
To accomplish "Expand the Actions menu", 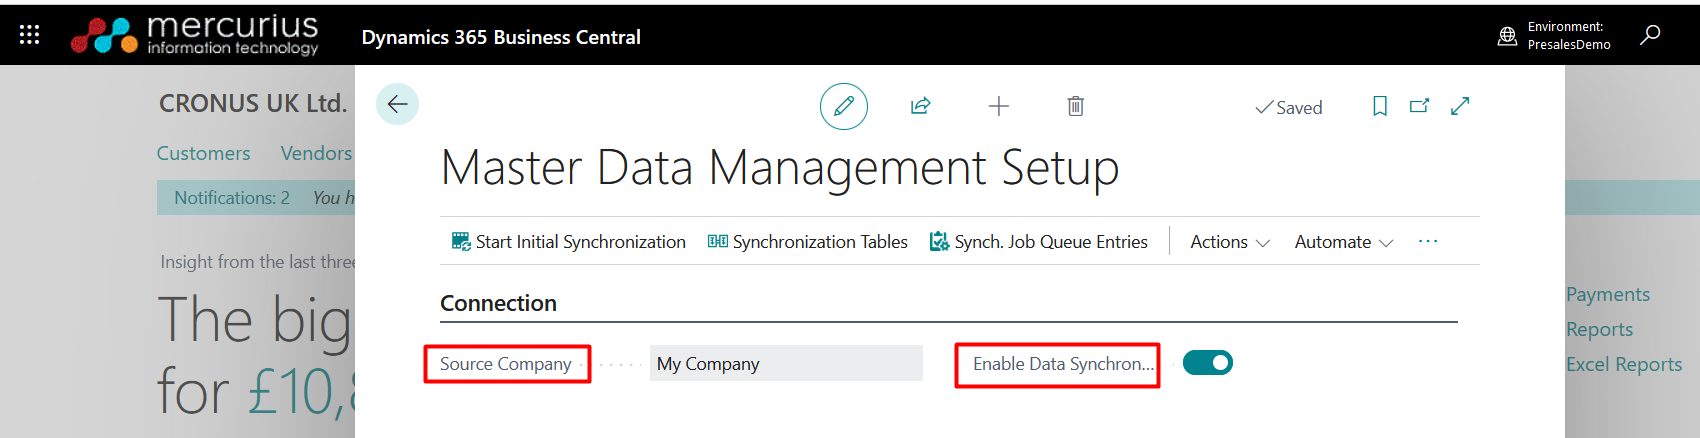I will click(1230, 242).
